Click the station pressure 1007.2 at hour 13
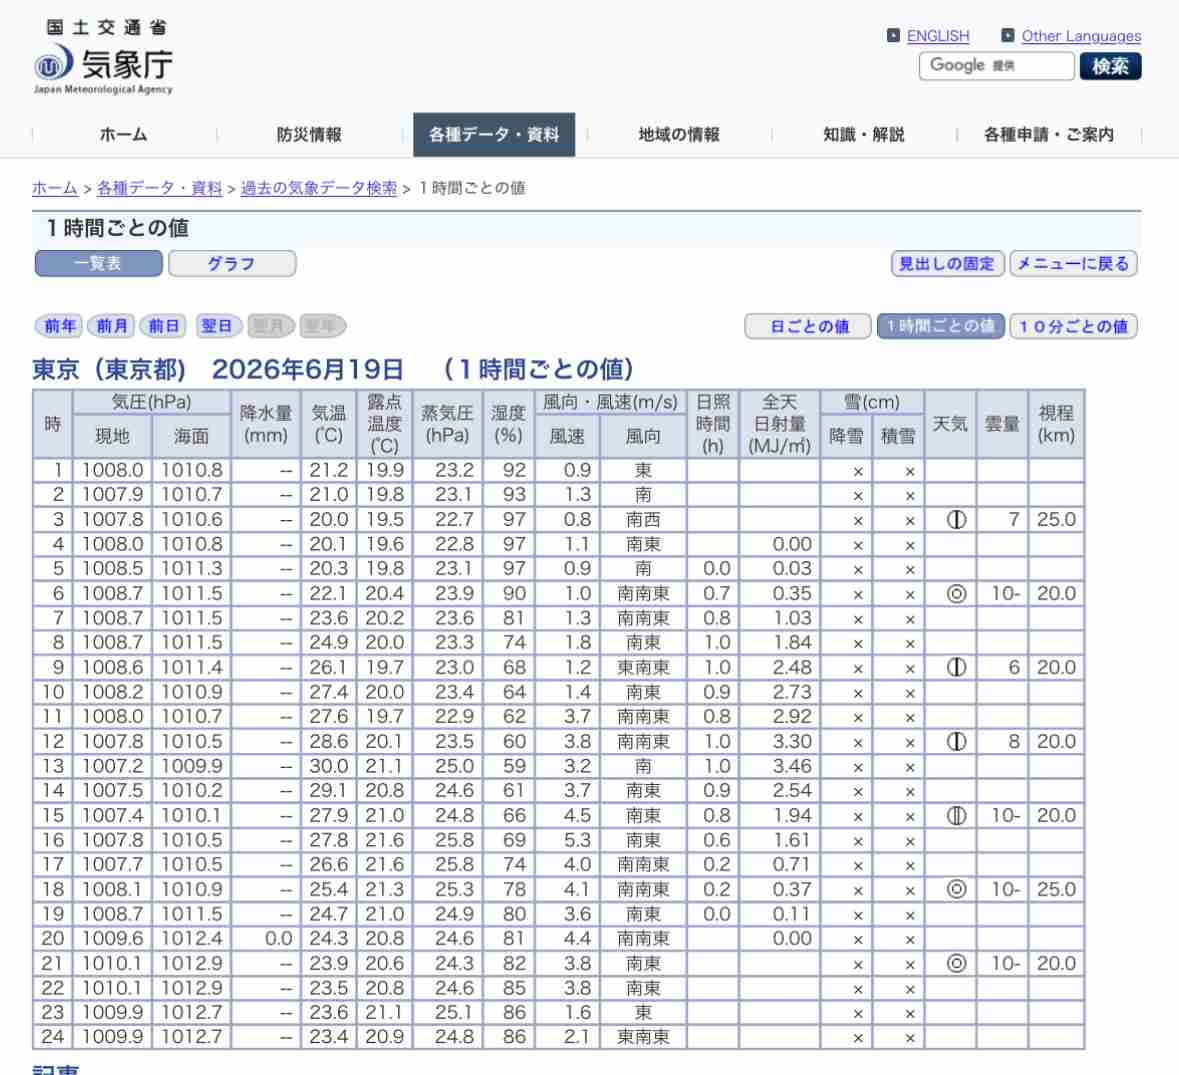 tap(112, 766)
